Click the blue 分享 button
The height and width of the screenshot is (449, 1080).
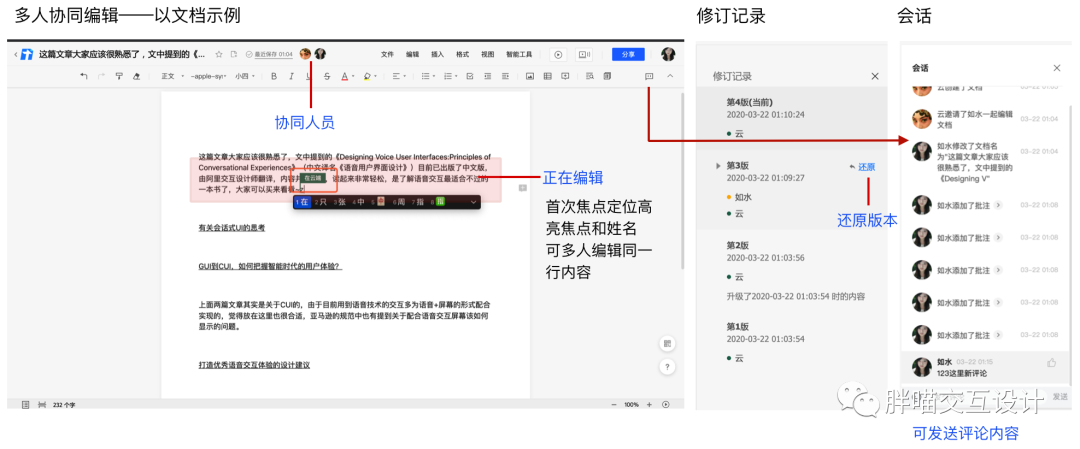(x=628, y=54)
